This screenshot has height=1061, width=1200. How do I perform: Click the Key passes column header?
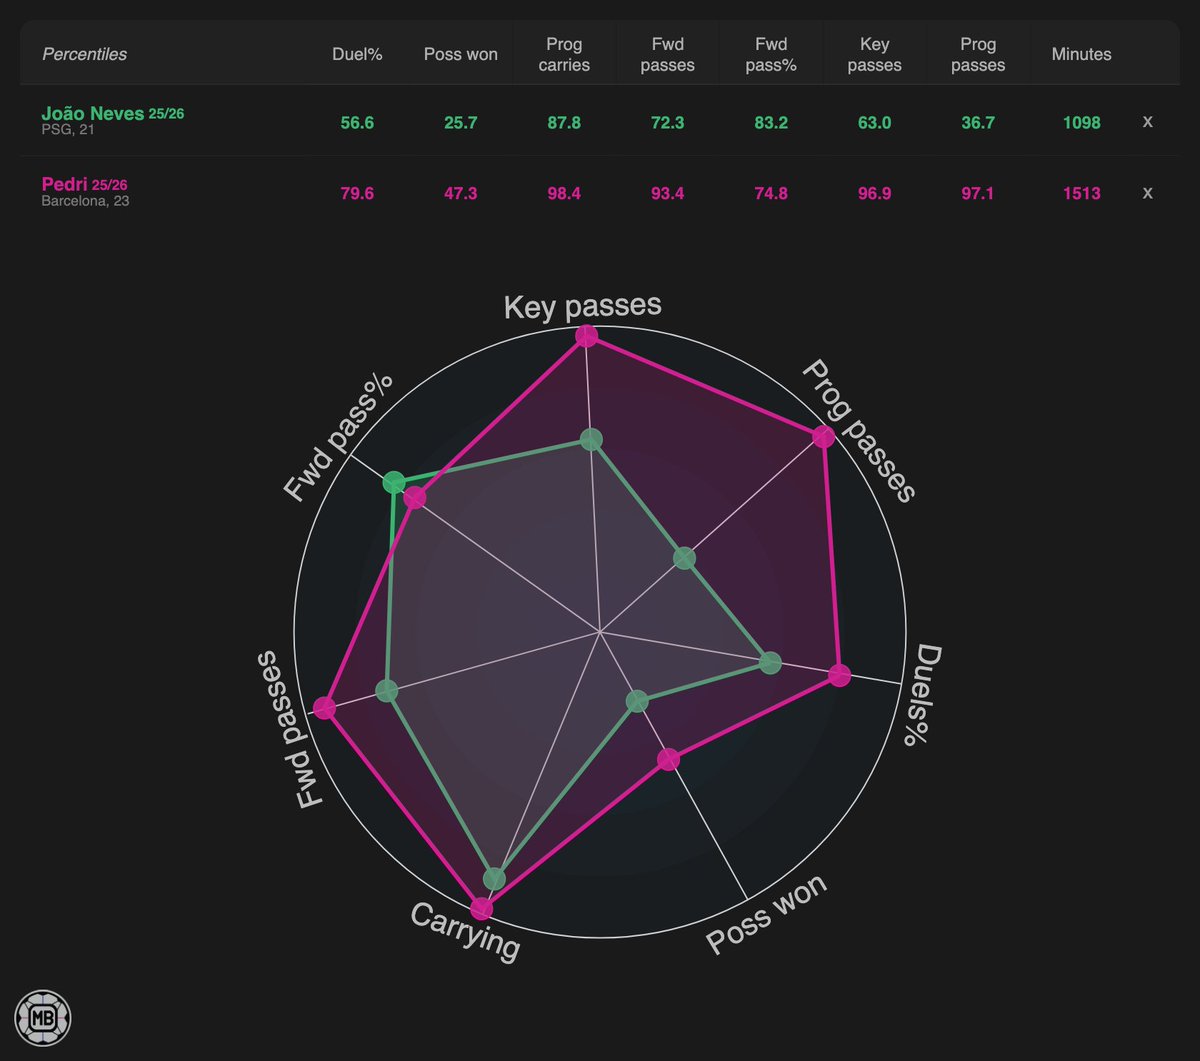875,54
